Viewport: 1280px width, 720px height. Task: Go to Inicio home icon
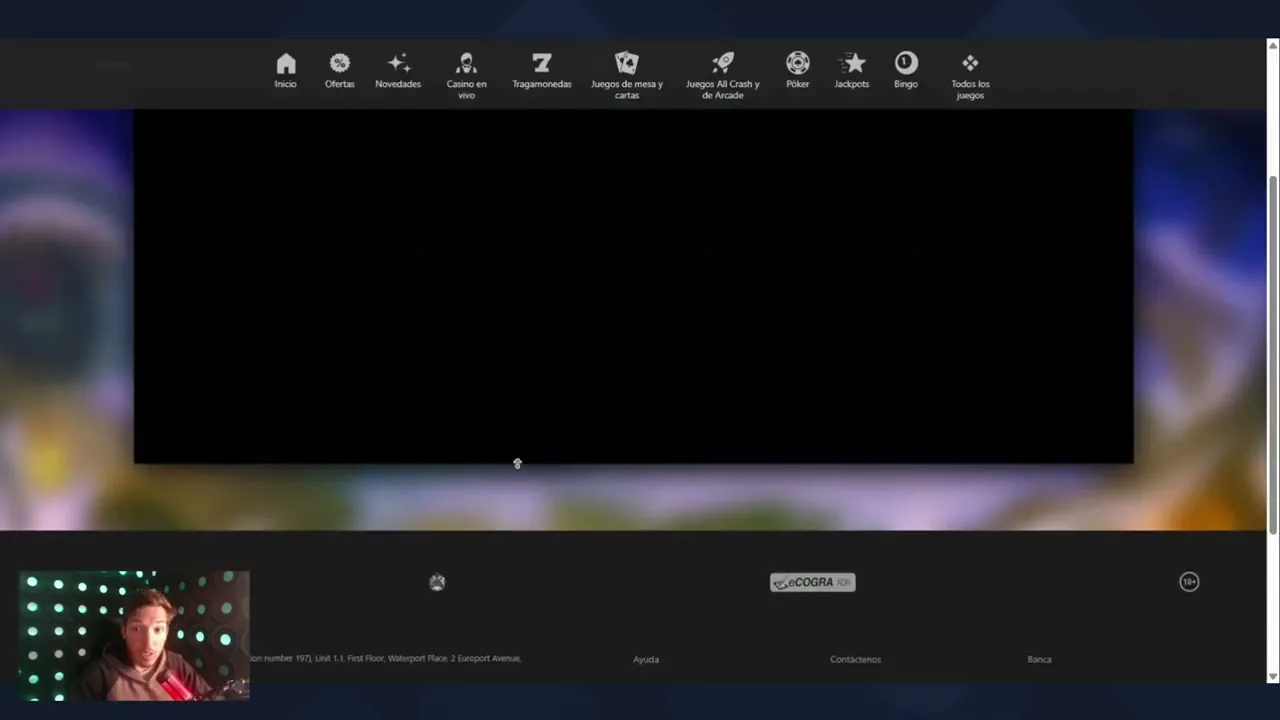[286, 64]
